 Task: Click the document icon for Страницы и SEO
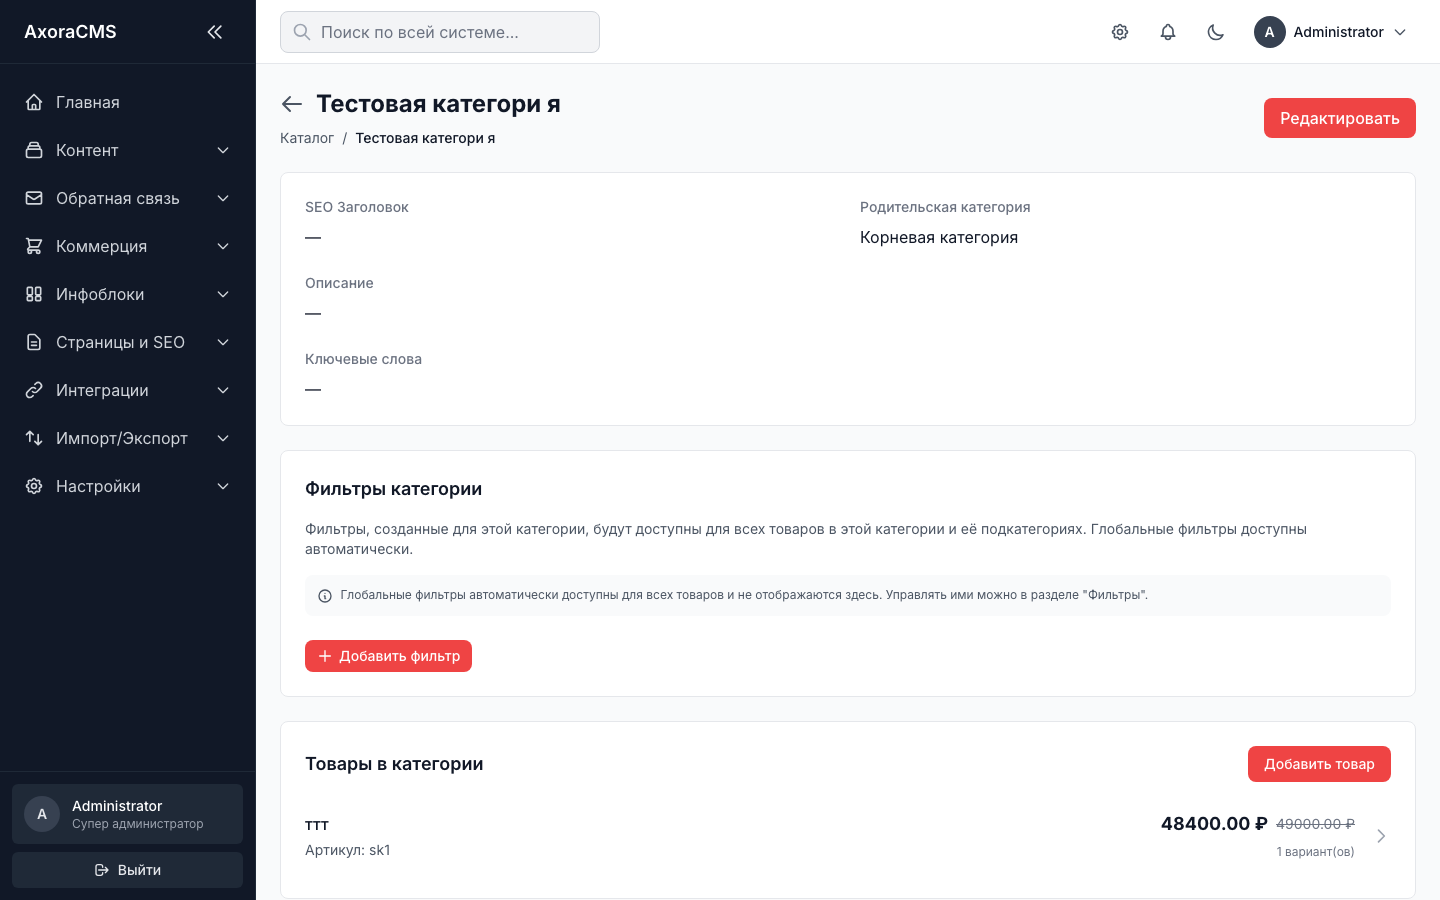click(34, 342)
